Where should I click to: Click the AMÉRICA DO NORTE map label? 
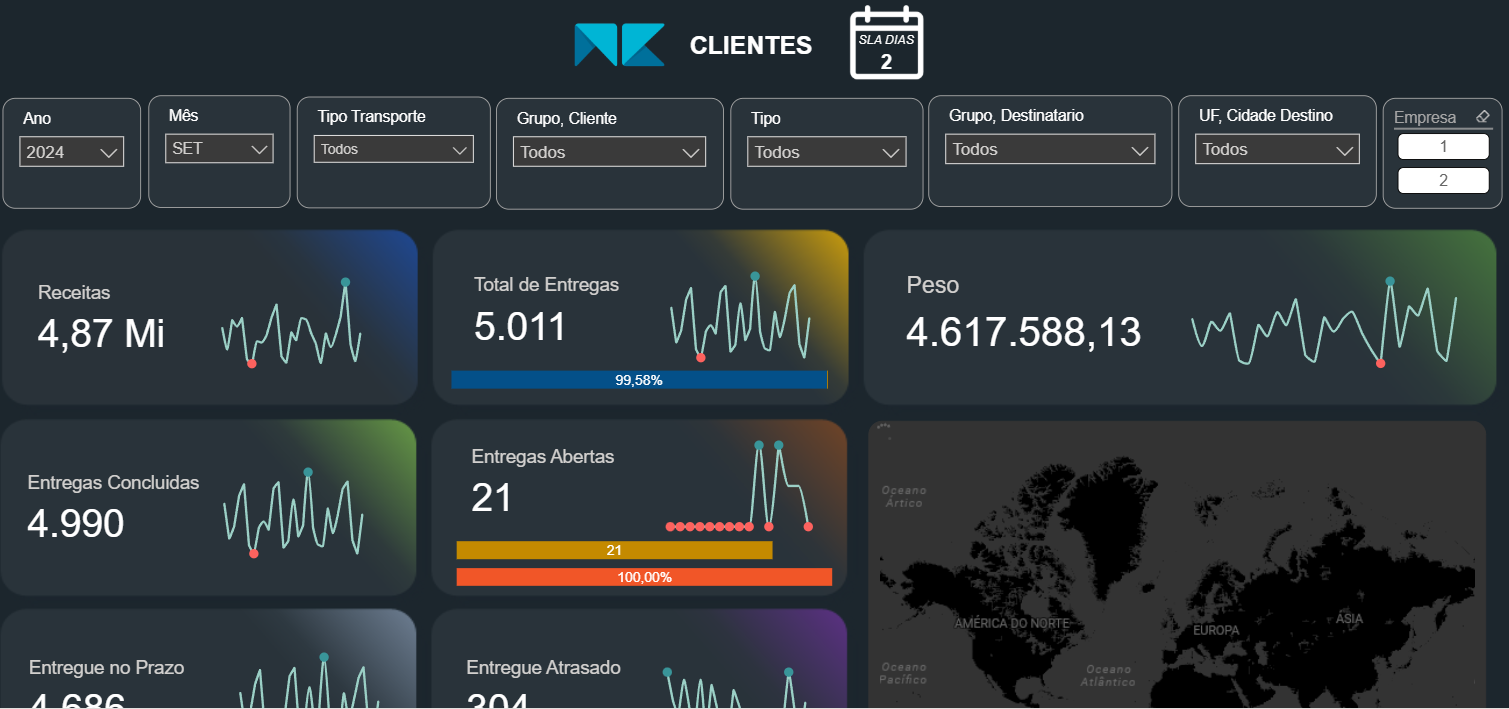[1012, 623]
